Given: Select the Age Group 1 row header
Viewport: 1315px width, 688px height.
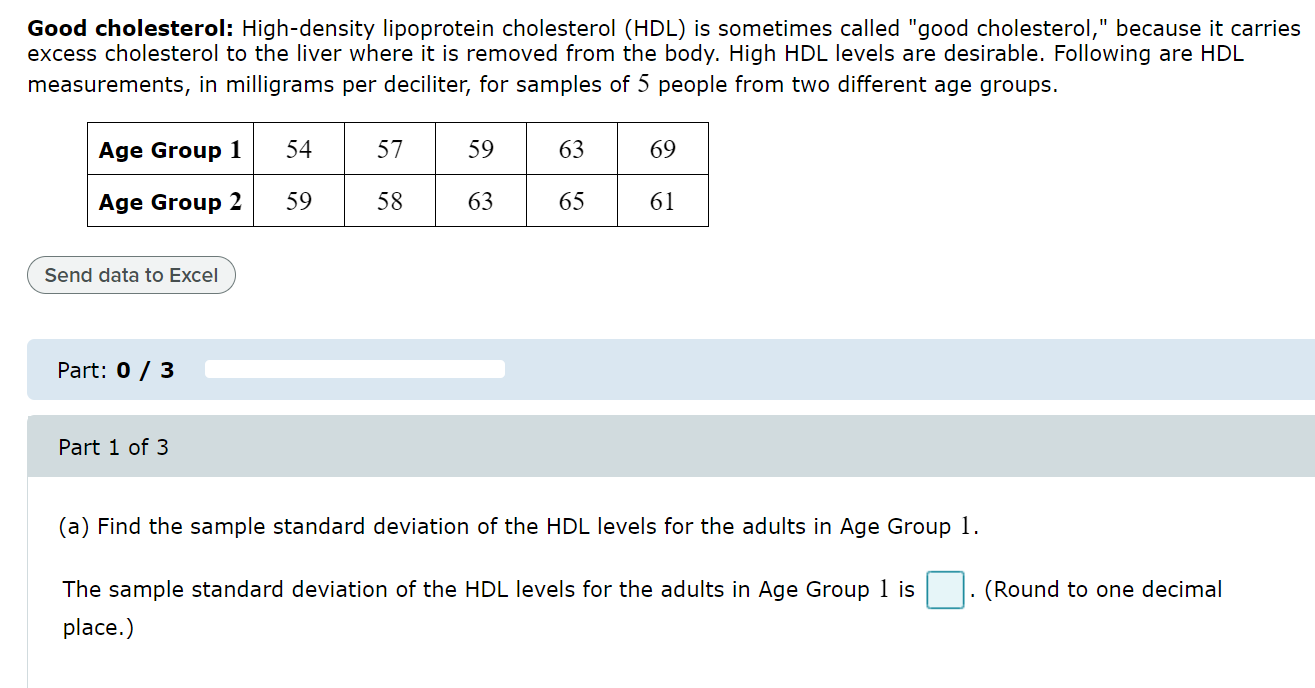Looking at the screenshot, I should [170, 149].
